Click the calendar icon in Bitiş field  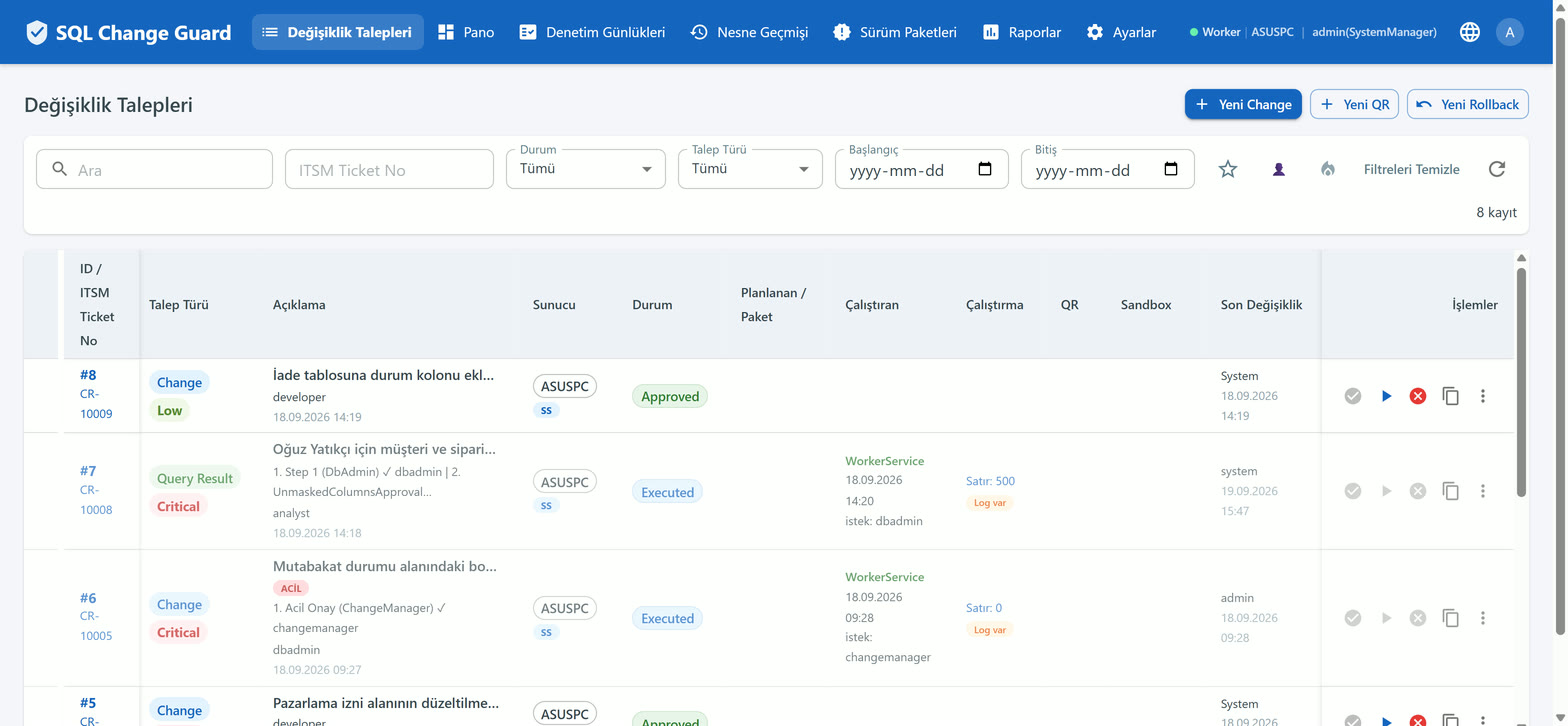tap(1171, 169)
